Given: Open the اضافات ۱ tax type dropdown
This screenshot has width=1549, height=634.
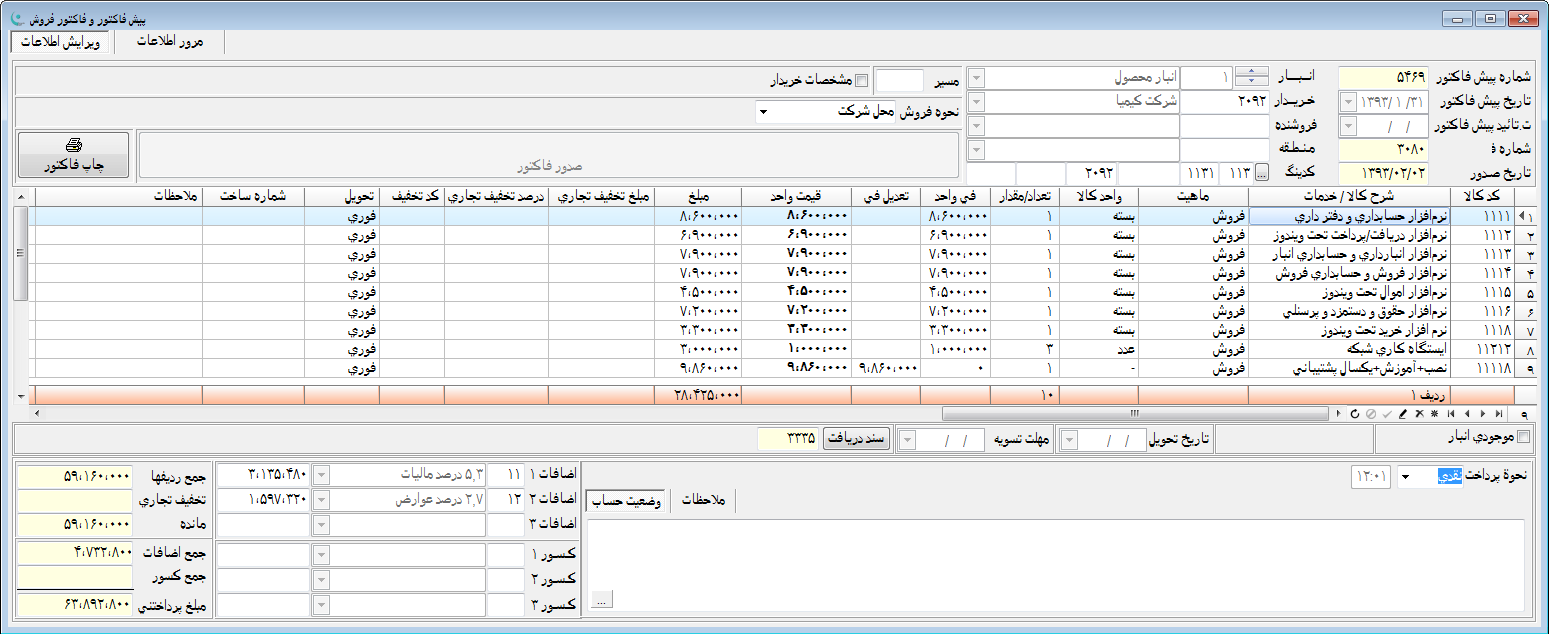Looking at the screenshot, I should pyautogui.click(x=322, y=474).
